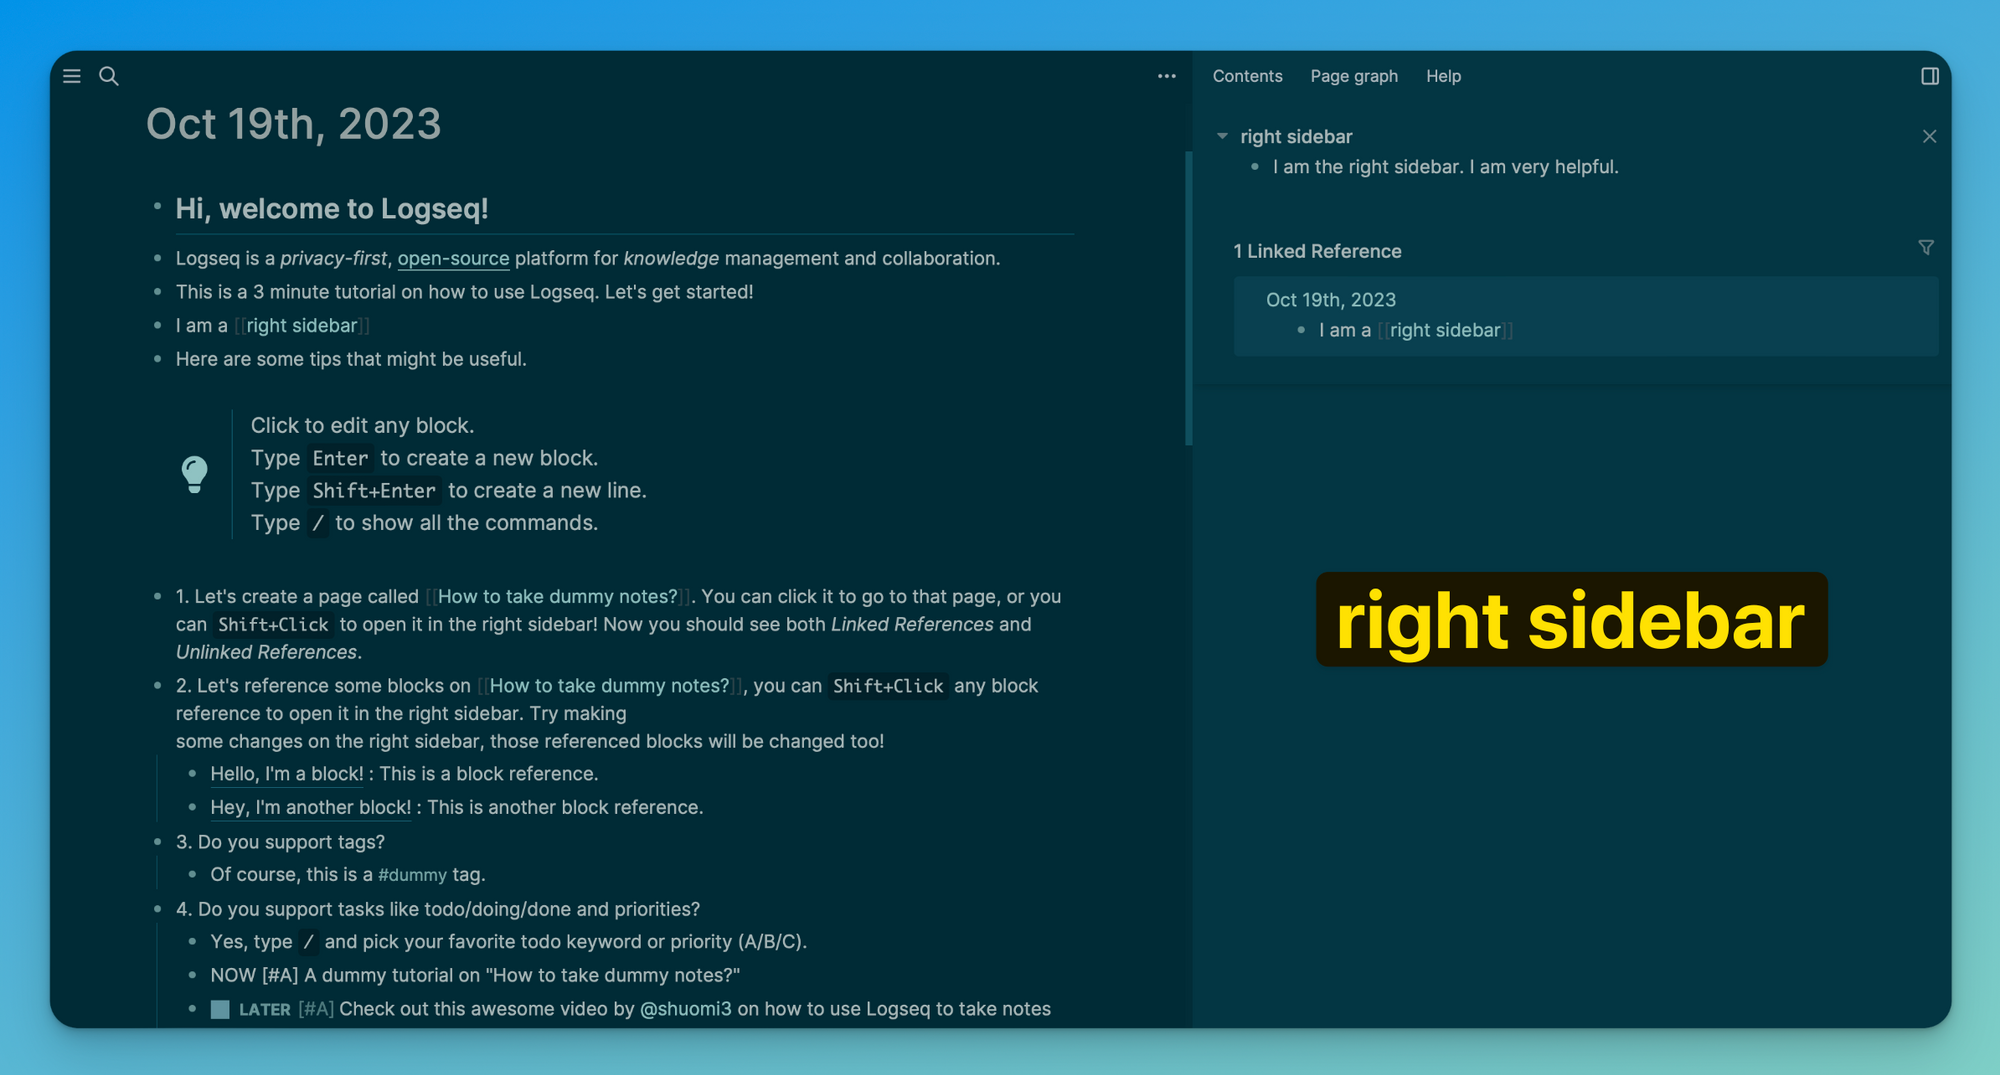Viewport: 2000px width, 1075px height.
Task: Click bullet of '1. Let's create a page' block
Action: tap(157, 596)
